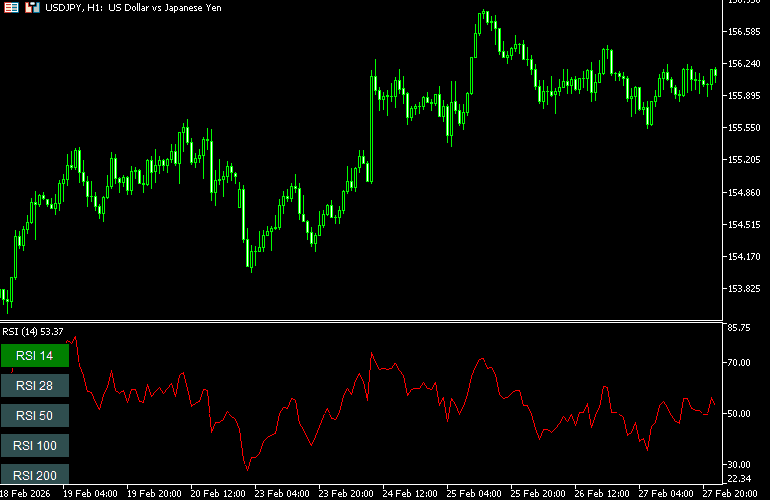
Task: Click the 24 Feb 12:00 time axis label
Action: 411,493
